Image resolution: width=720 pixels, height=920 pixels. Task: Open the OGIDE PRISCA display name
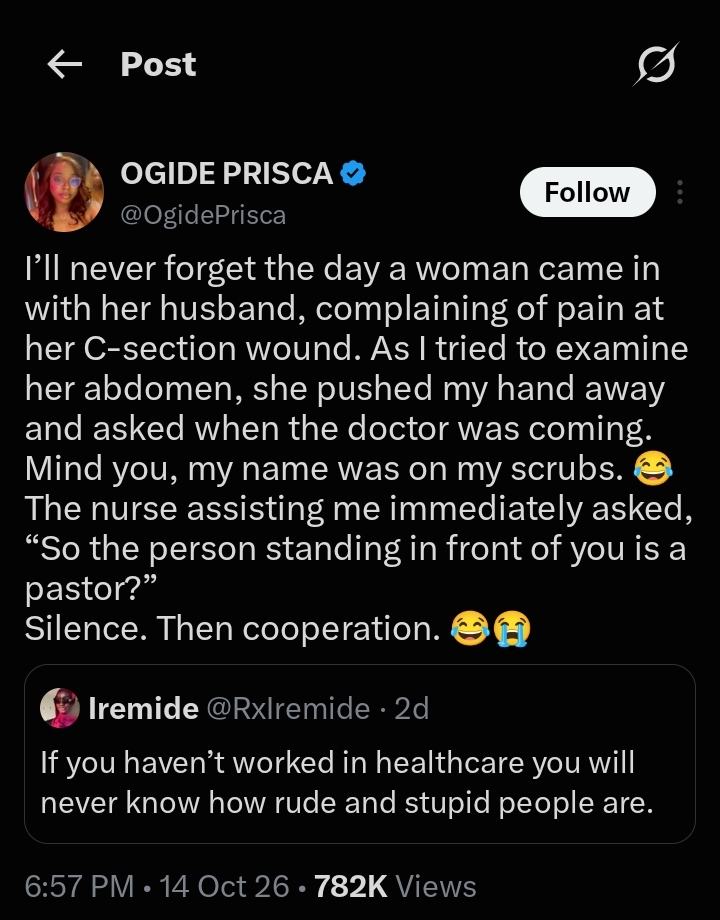[x=227, y=173]
